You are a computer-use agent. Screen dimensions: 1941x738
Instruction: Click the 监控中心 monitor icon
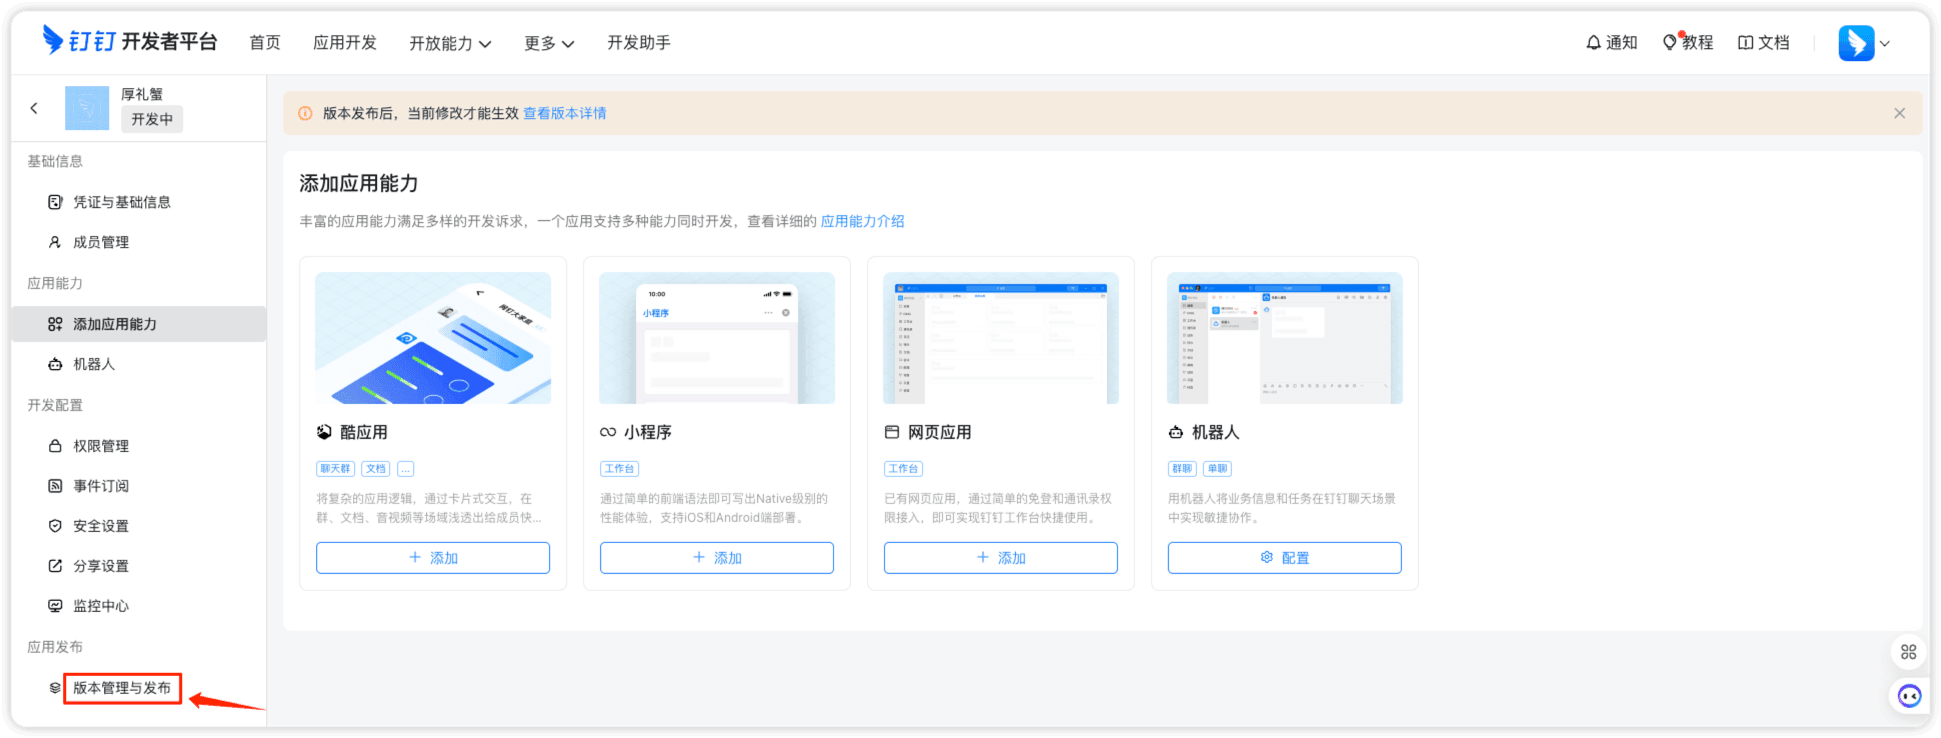point(55,606)
